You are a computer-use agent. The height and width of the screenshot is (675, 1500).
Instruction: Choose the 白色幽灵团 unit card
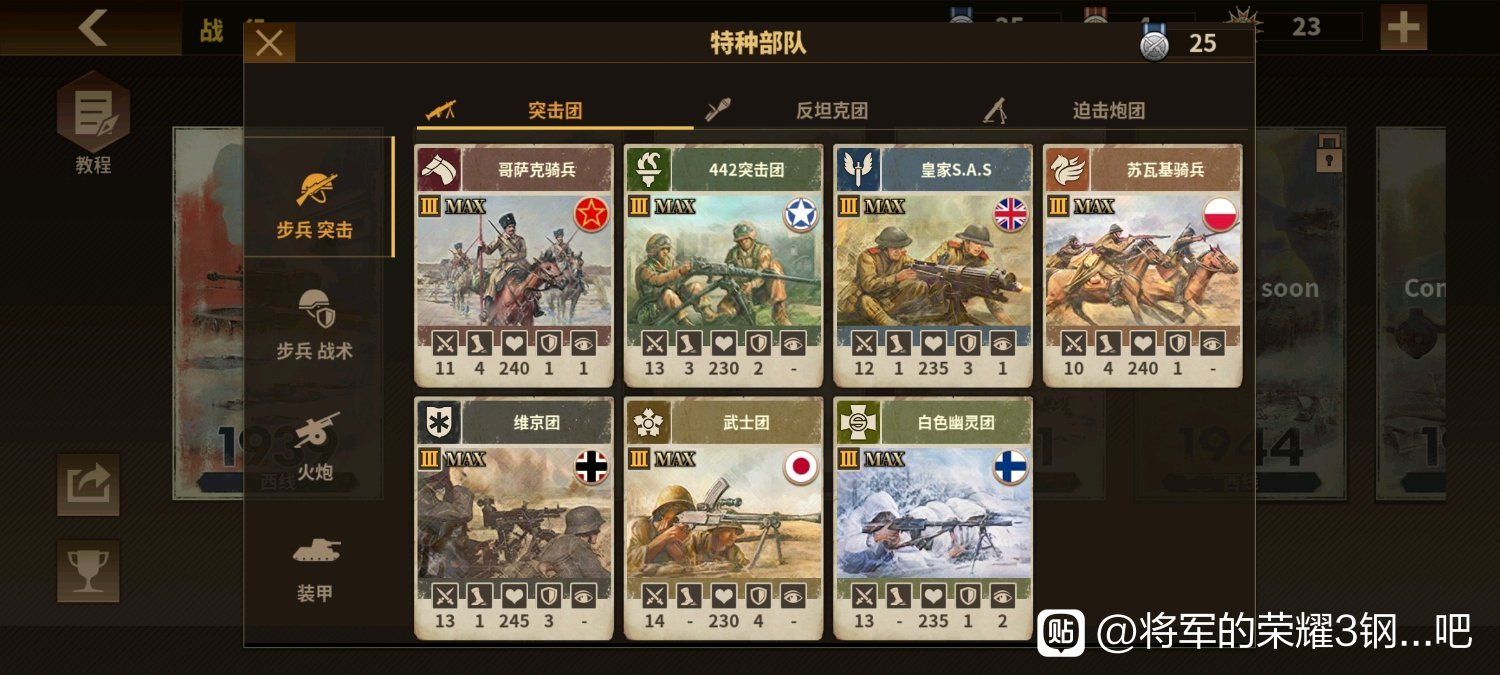(x=933, y=518)
